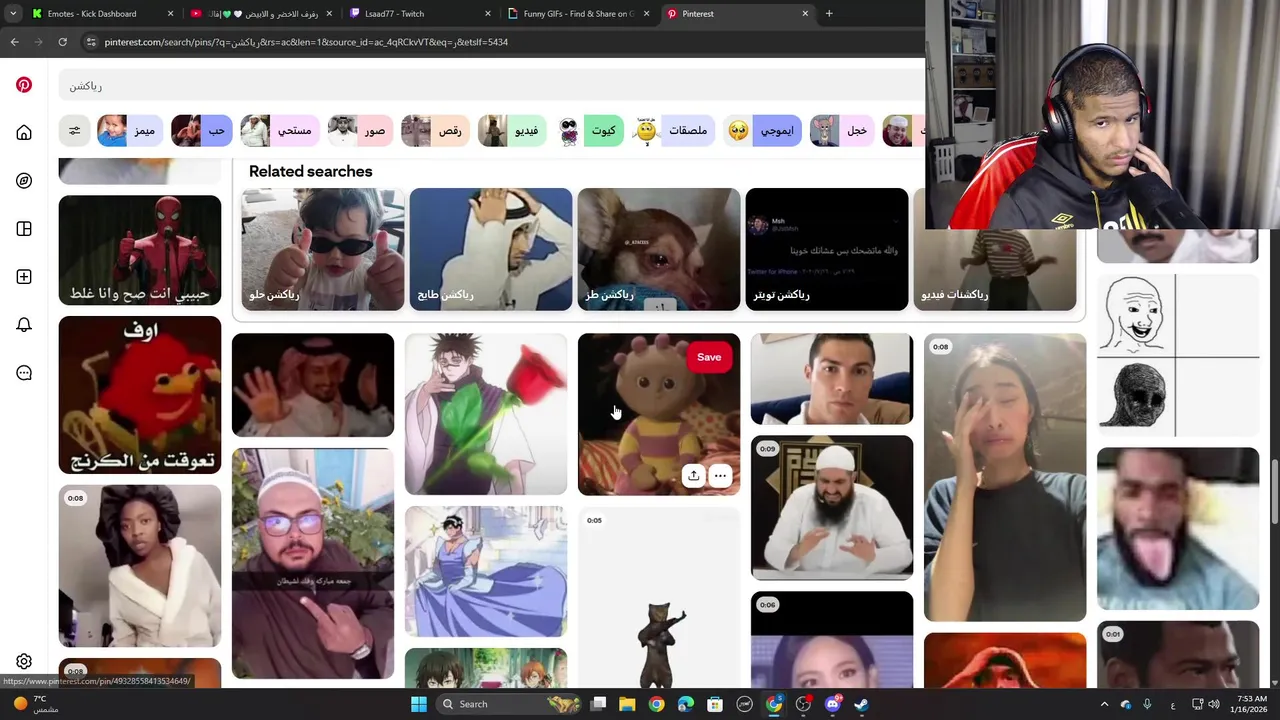1280x720 pixels.
Task: Share the doll pin via upload icon
Action: click(x=693, y=476)
